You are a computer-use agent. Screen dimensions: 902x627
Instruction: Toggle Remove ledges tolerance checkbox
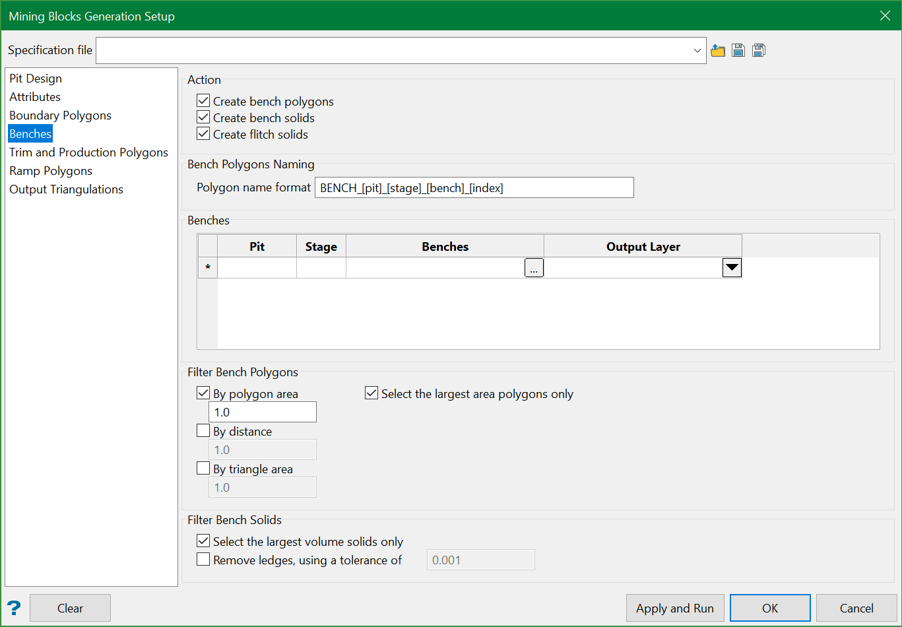point(204,560)
